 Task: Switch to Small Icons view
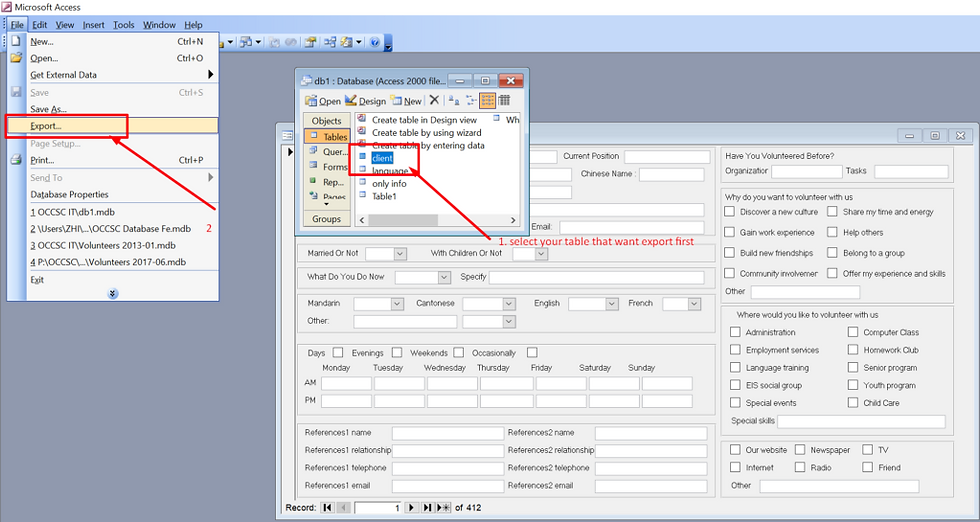471,100
